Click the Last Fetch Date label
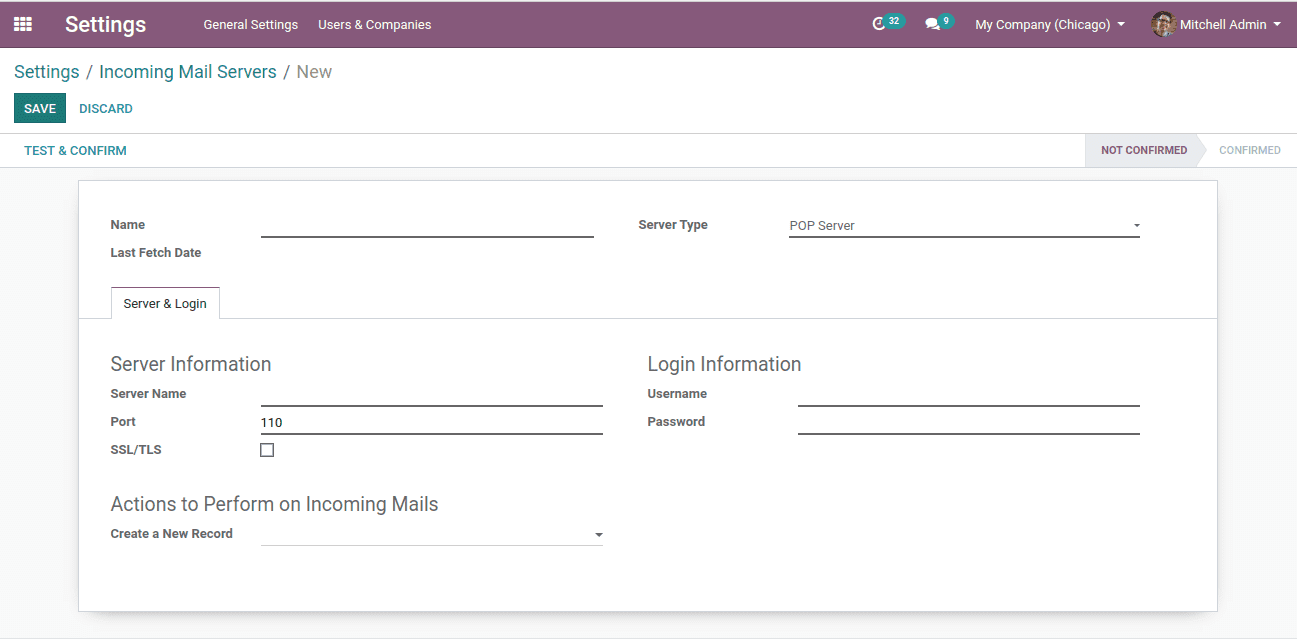 coord(156,253)
